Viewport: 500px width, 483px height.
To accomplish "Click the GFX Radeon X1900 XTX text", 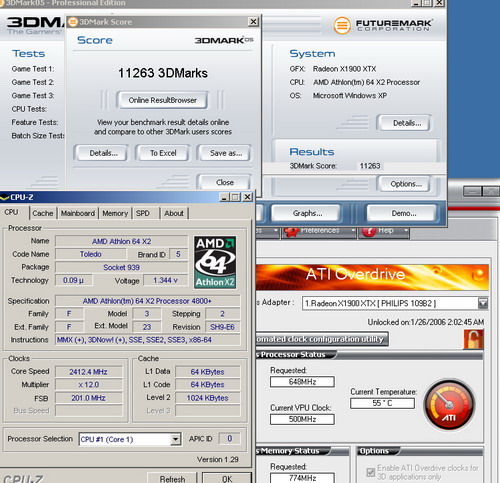I will point(333,69).
